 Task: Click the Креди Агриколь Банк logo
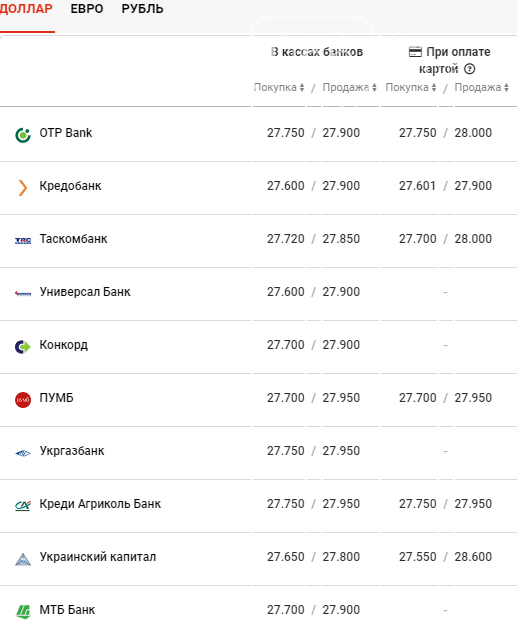click(23, 506)
